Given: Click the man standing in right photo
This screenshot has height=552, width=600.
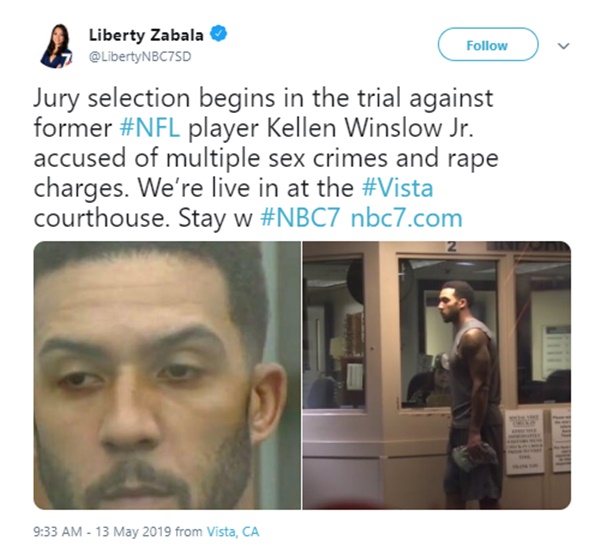Looking at the screenshot, I should click(x=470, y=394).
